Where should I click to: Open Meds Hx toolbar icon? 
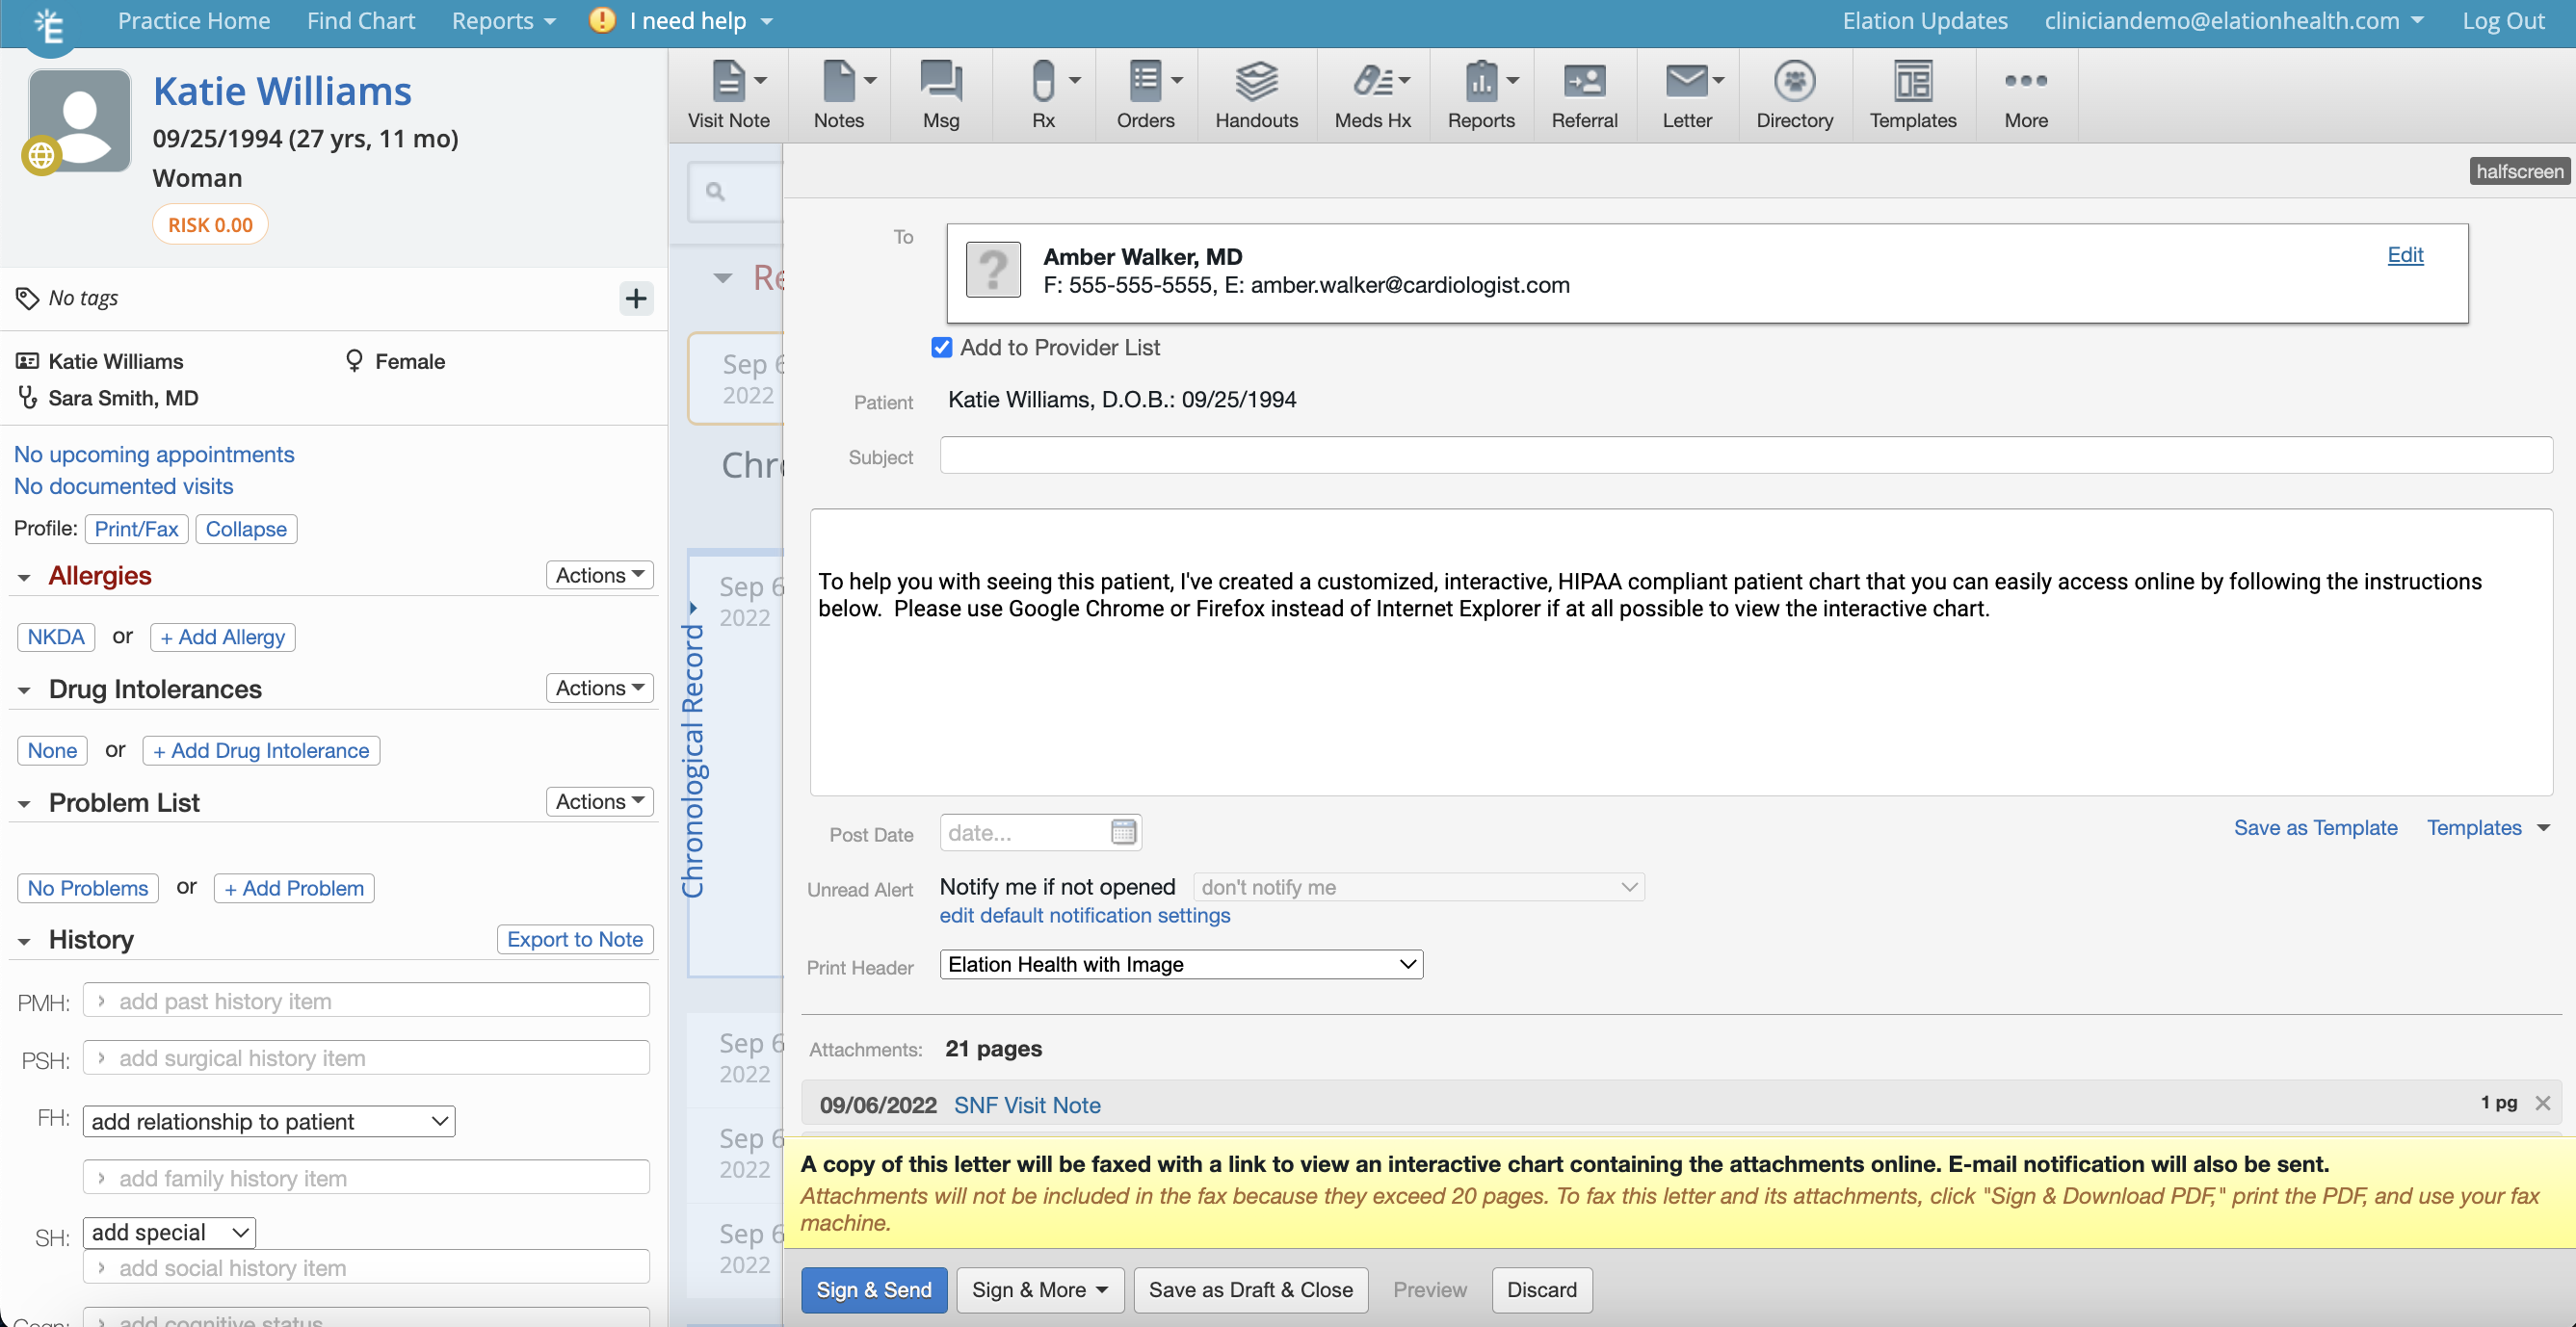[1372, 94]
